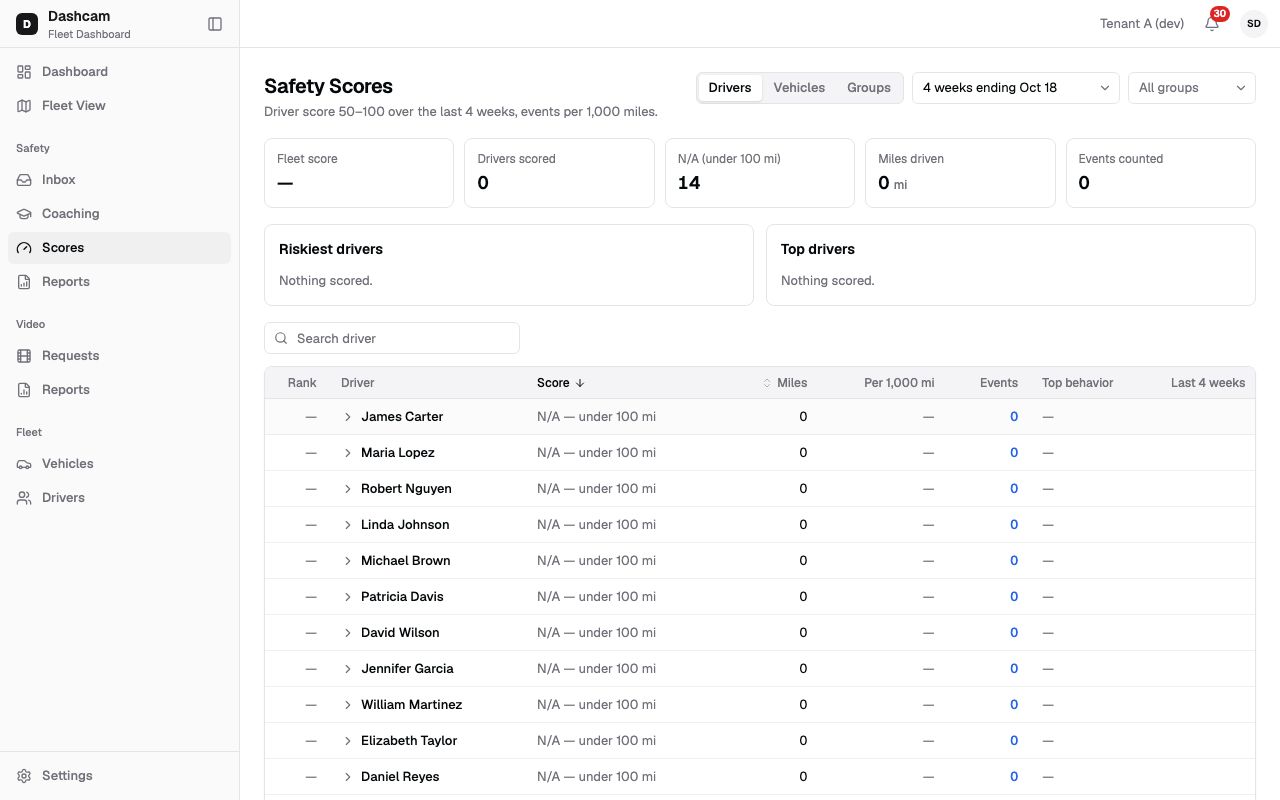Click the Search driver input field
The height and width of the screenshot is (800, 1280).
pos(392,338)
